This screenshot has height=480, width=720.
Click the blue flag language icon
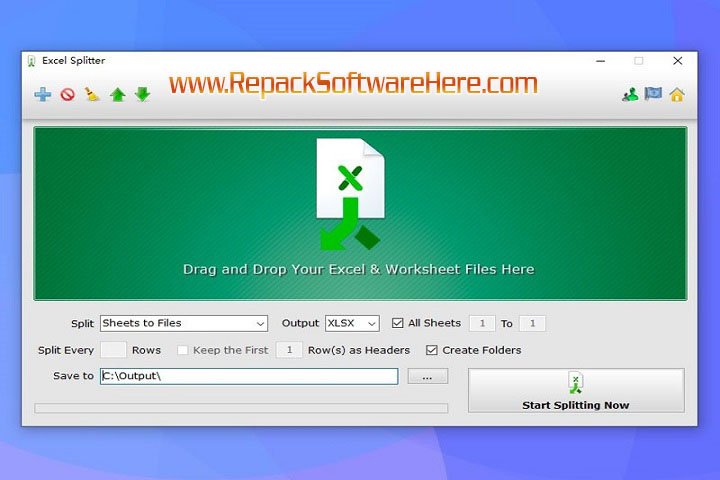tap(653, 94)
